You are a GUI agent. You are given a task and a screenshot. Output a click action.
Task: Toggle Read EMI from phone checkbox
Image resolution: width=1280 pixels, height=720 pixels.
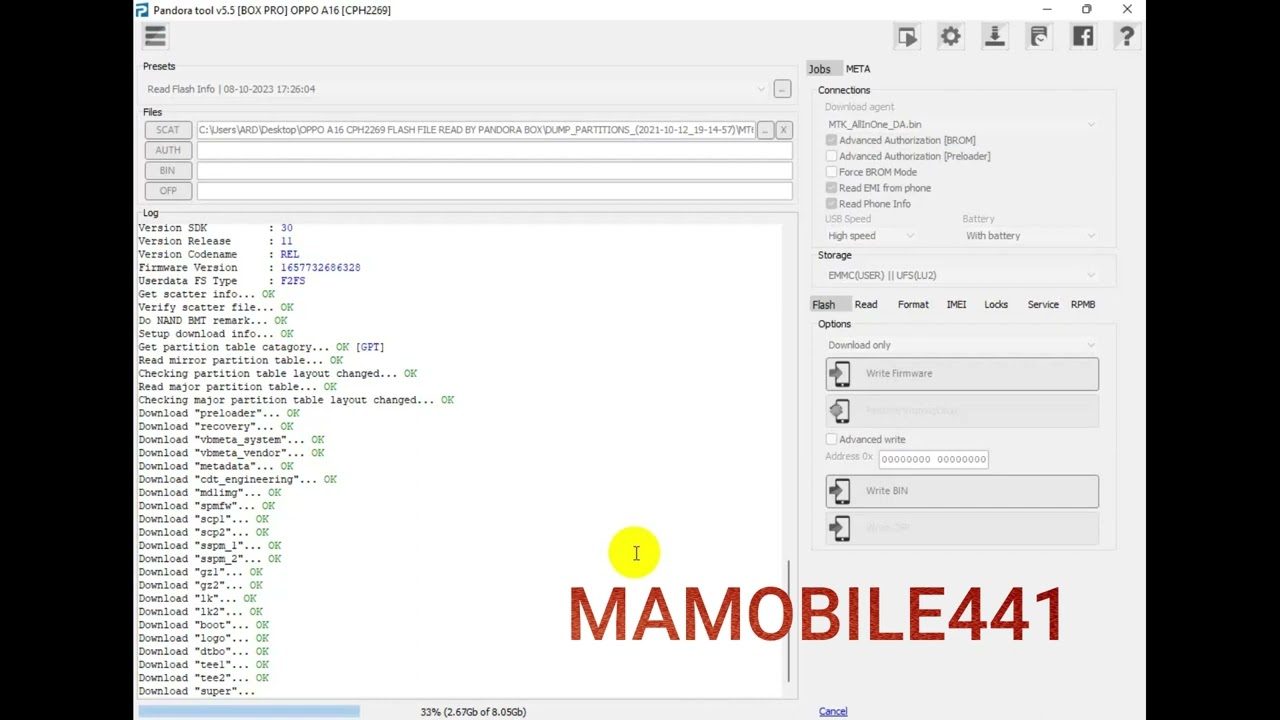(x=831, y=188)
